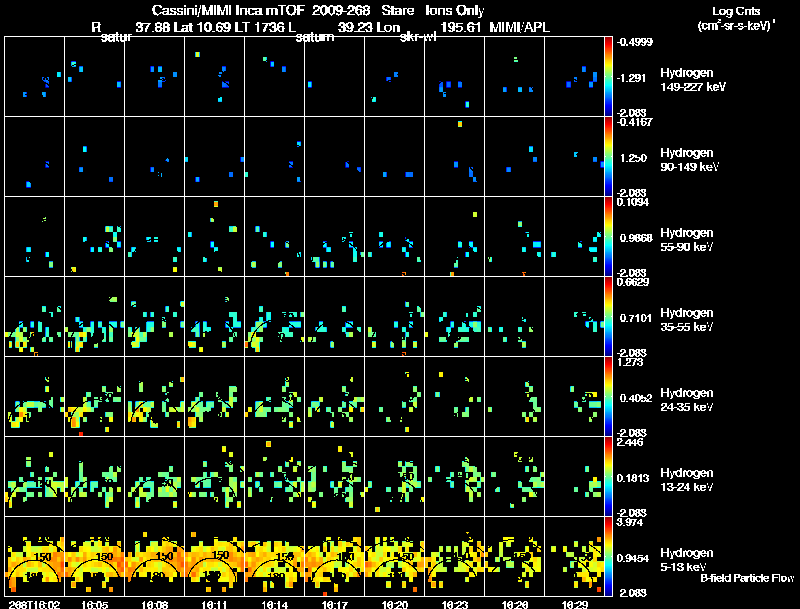
Task: Click the color scale bar for 55-90 keV
Action: pos(608,237)
